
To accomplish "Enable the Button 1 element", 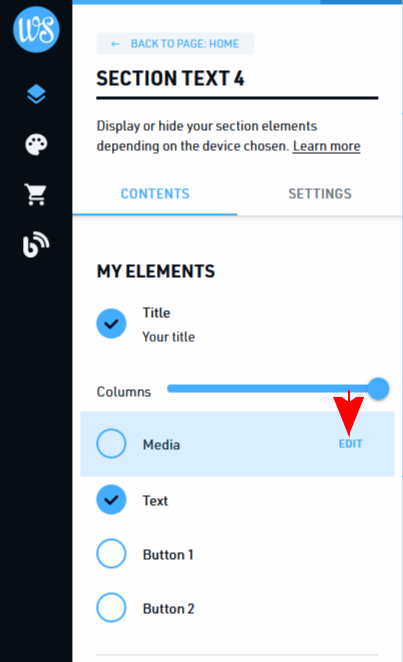I will [111, 553].
